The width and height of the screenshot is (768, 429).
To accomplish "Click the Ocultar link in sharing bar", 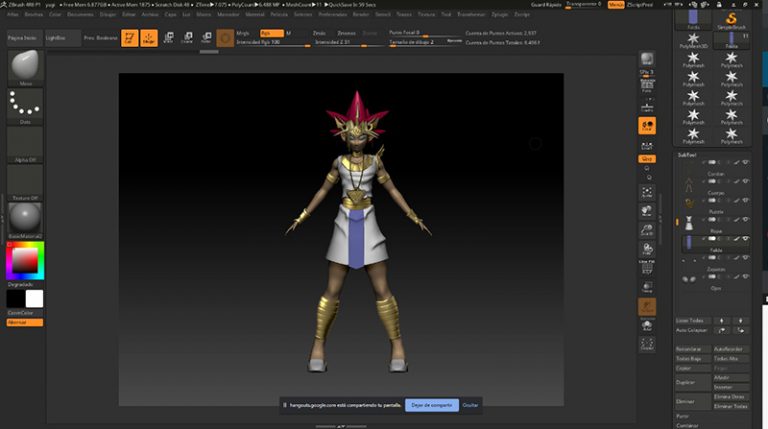I will click(x=470, y=405).
